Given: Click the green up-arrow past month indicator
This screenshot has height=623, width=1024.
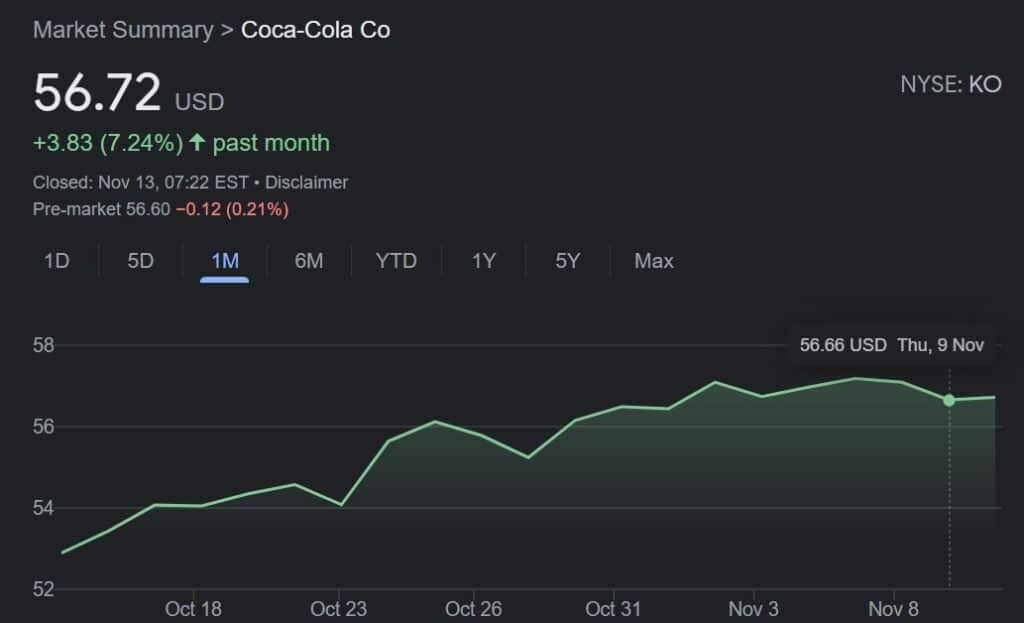Looking at the screenshot, I should pos(197,143).
